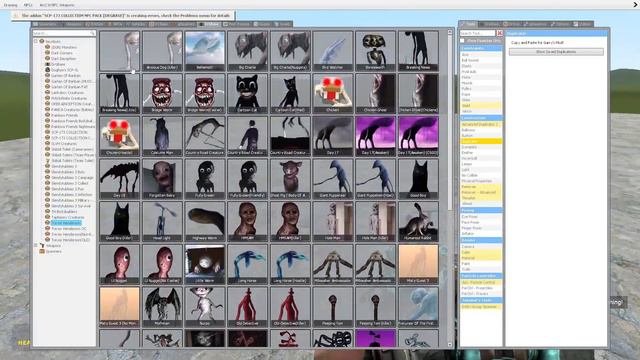Click the NPC grid scroll-up arrow

point(450,32)
